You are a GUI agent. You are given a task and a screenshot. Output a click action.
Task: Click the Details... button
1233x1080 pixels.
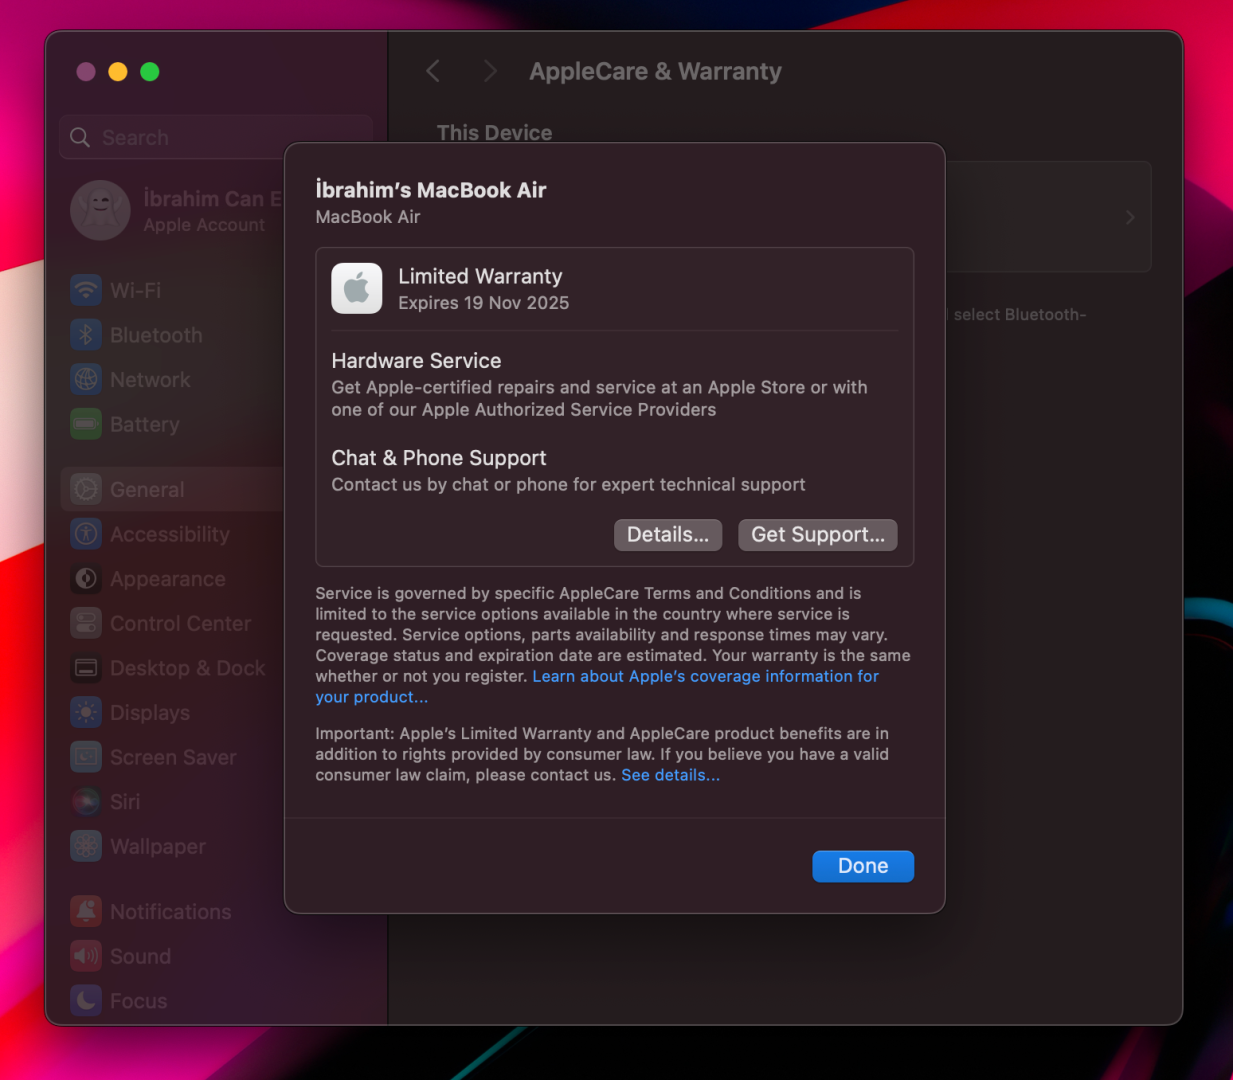click(x=668, y=534)
